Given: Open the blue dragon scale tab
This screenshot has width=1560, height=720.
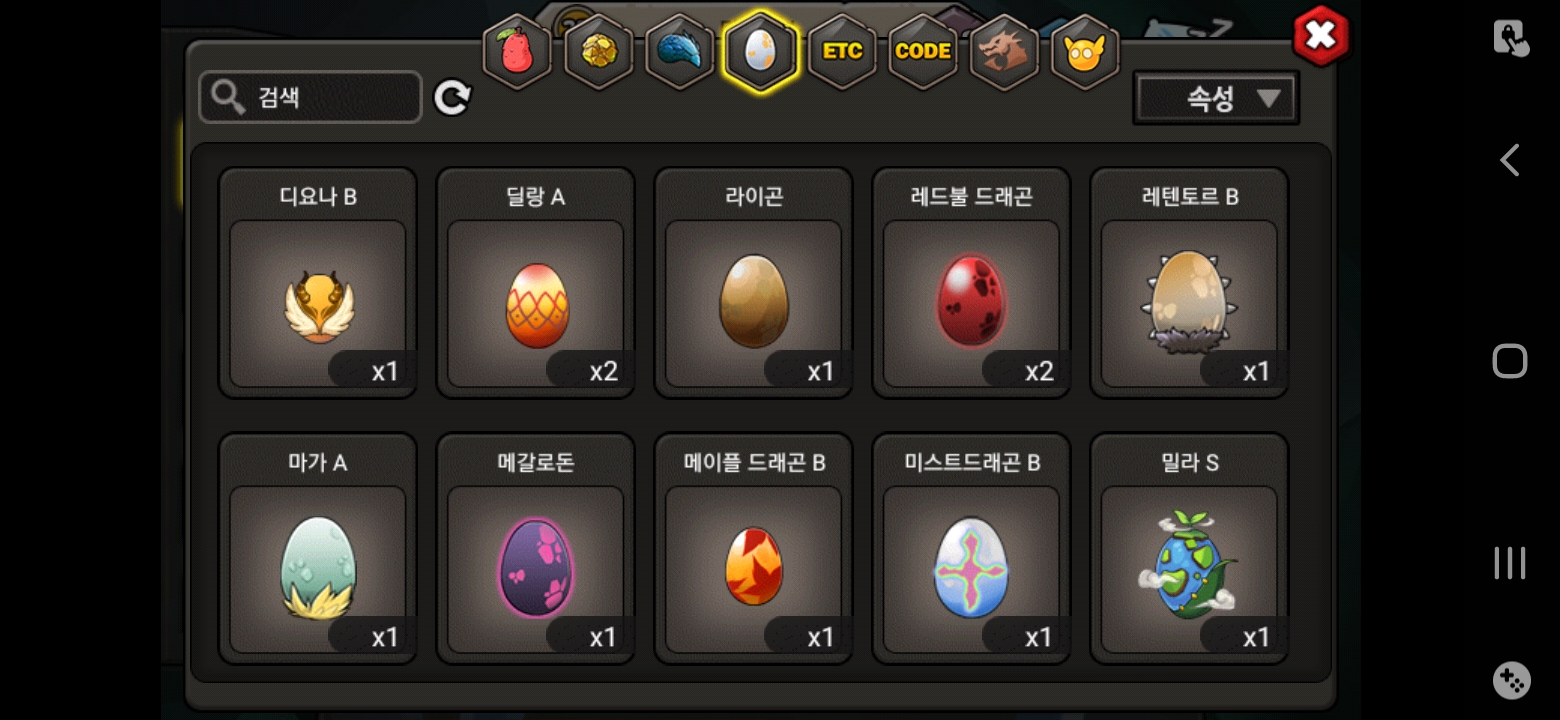Looking at the screenshot, I should click(679, 52).
